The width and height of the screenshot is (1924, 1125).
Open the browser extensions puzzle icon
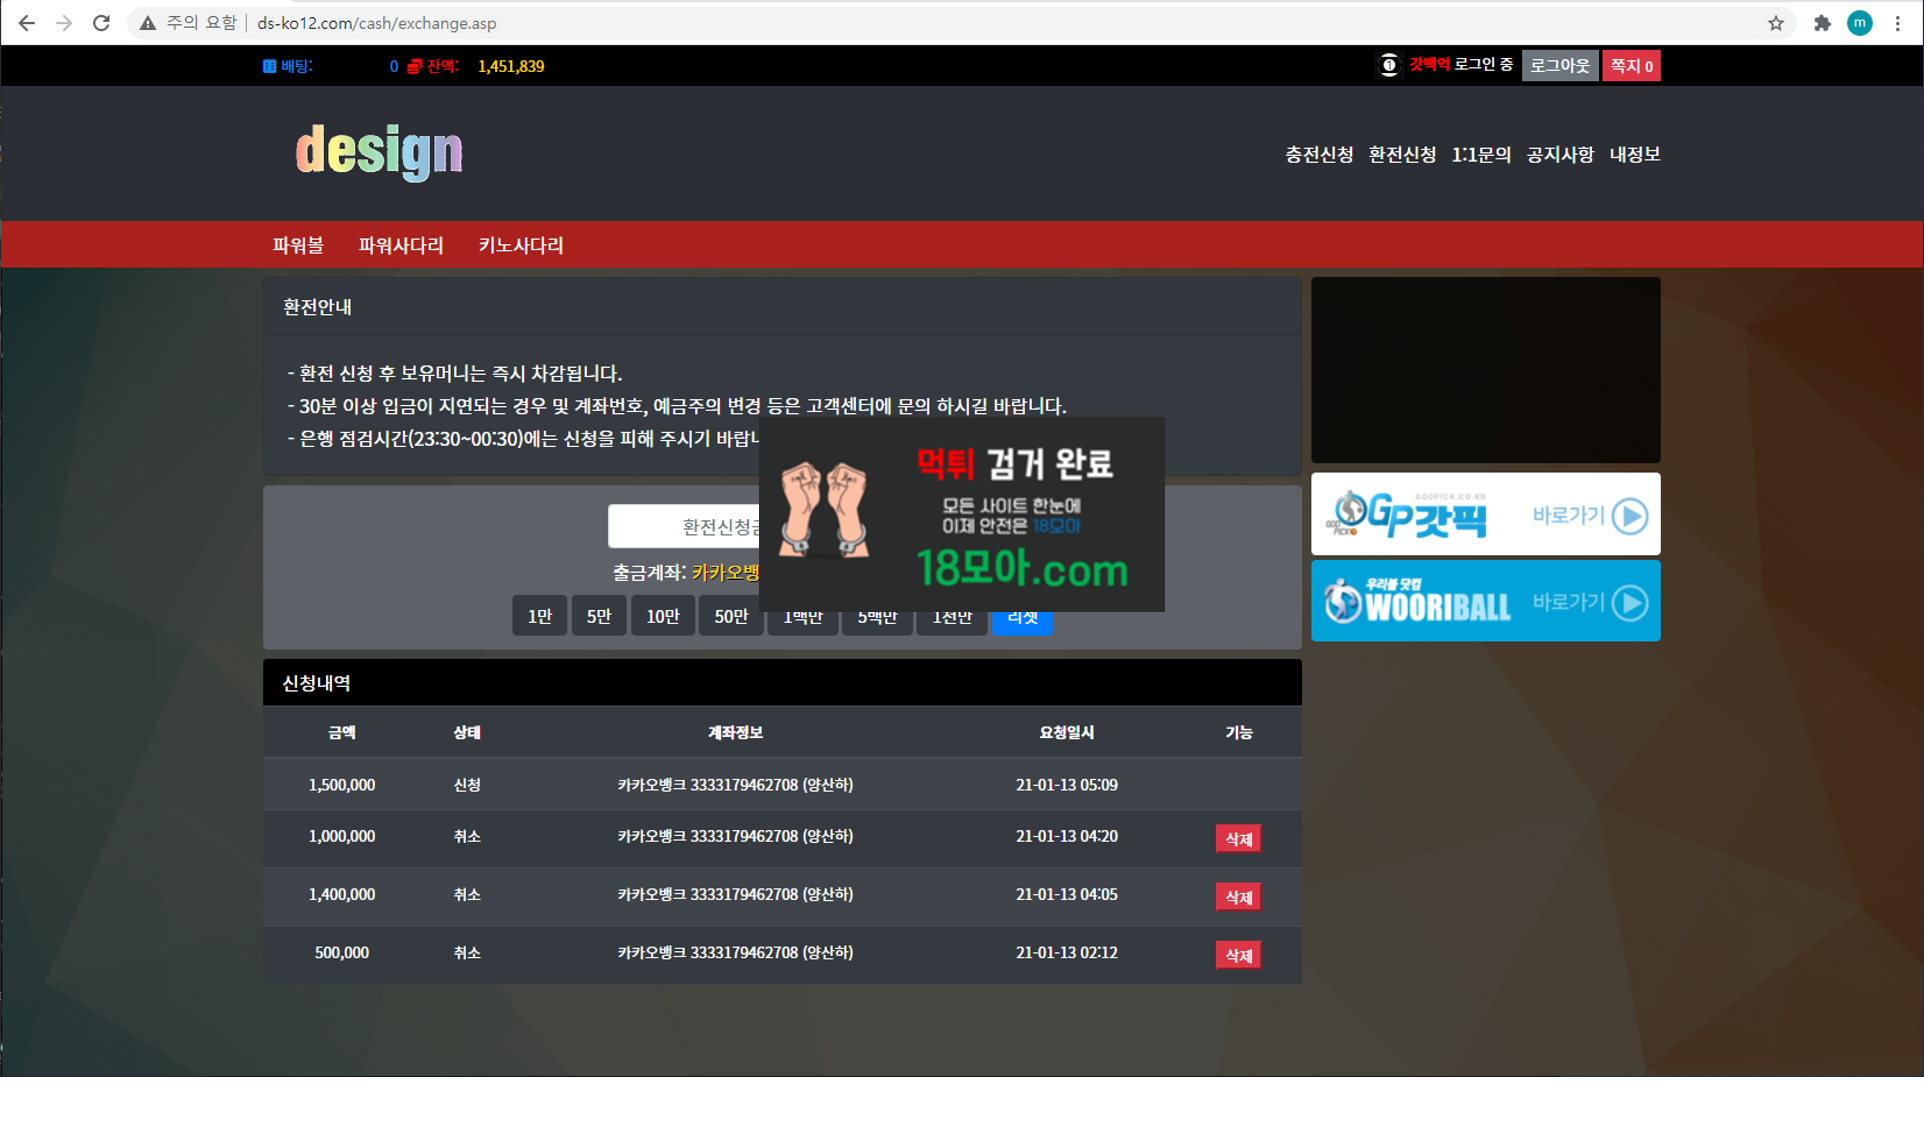(x=1822, y=23)
